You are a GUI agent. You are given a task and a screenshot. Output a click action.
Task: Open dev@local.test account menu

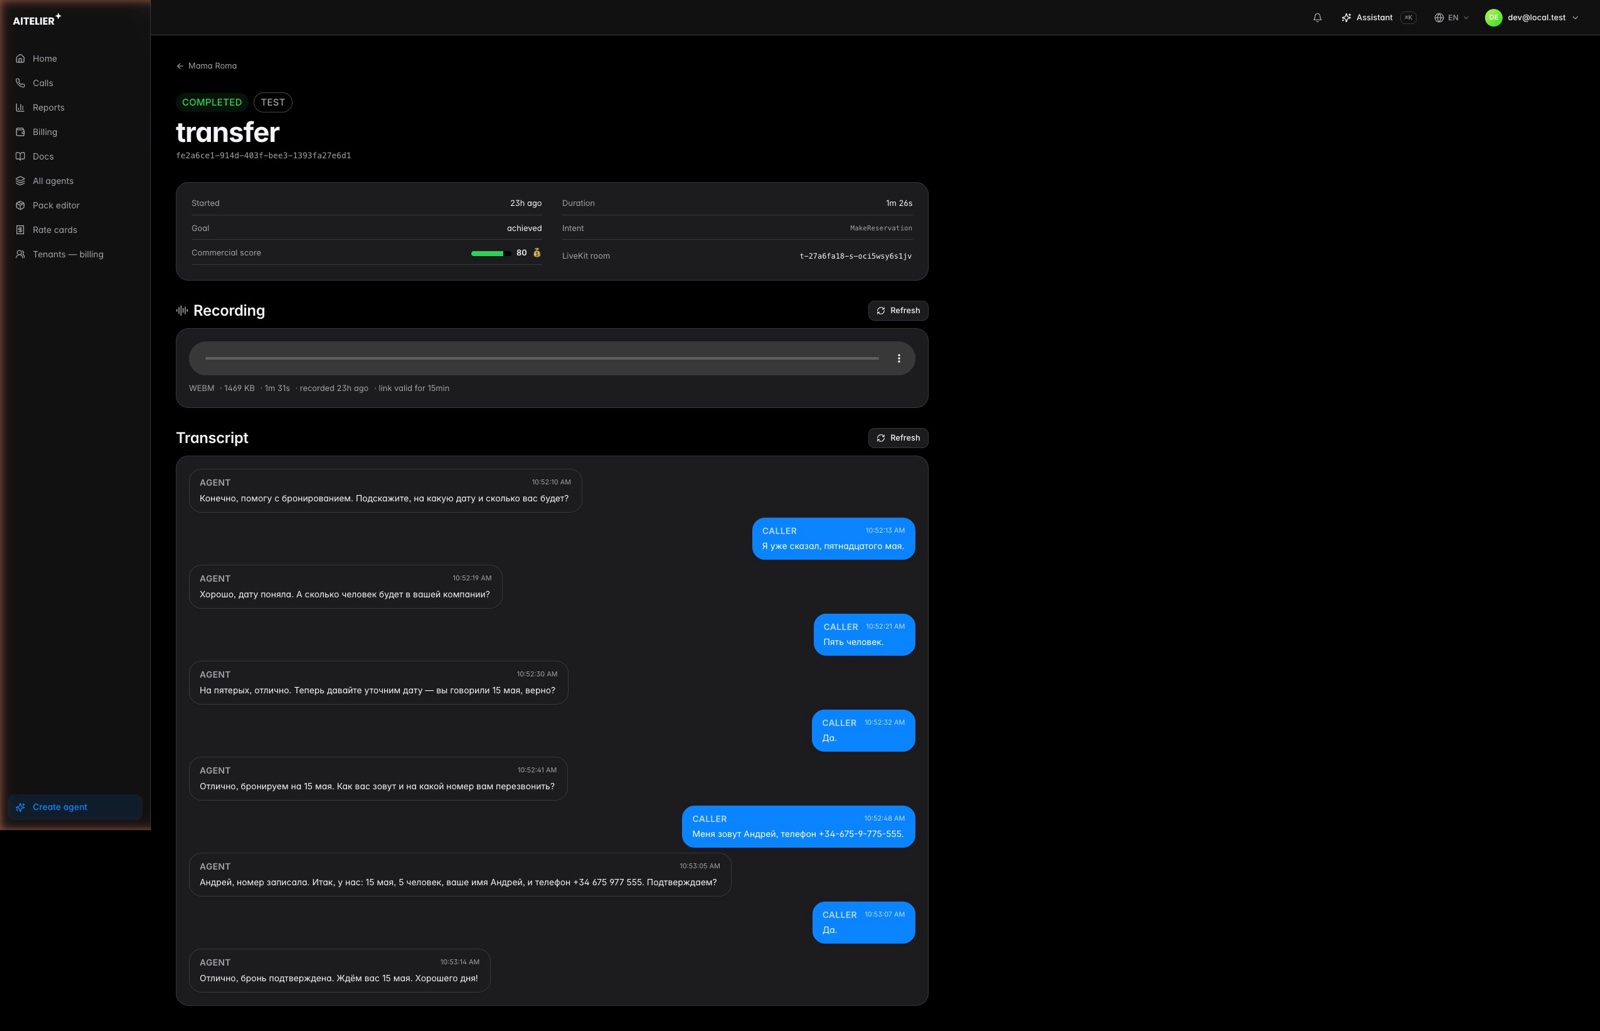[x=1532, y=17]
